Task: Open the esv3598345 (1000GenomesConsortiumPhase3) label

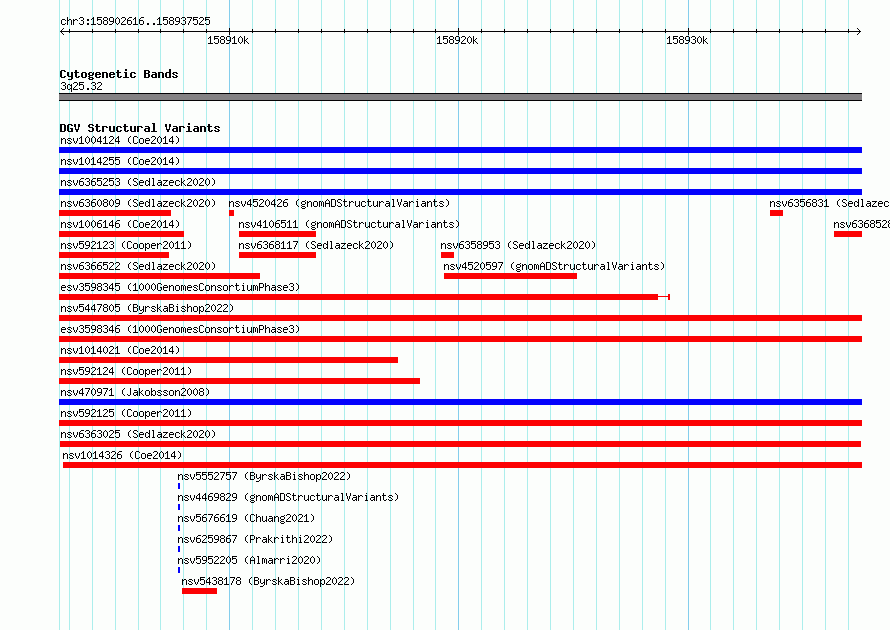Action: [x=180, y=287]
